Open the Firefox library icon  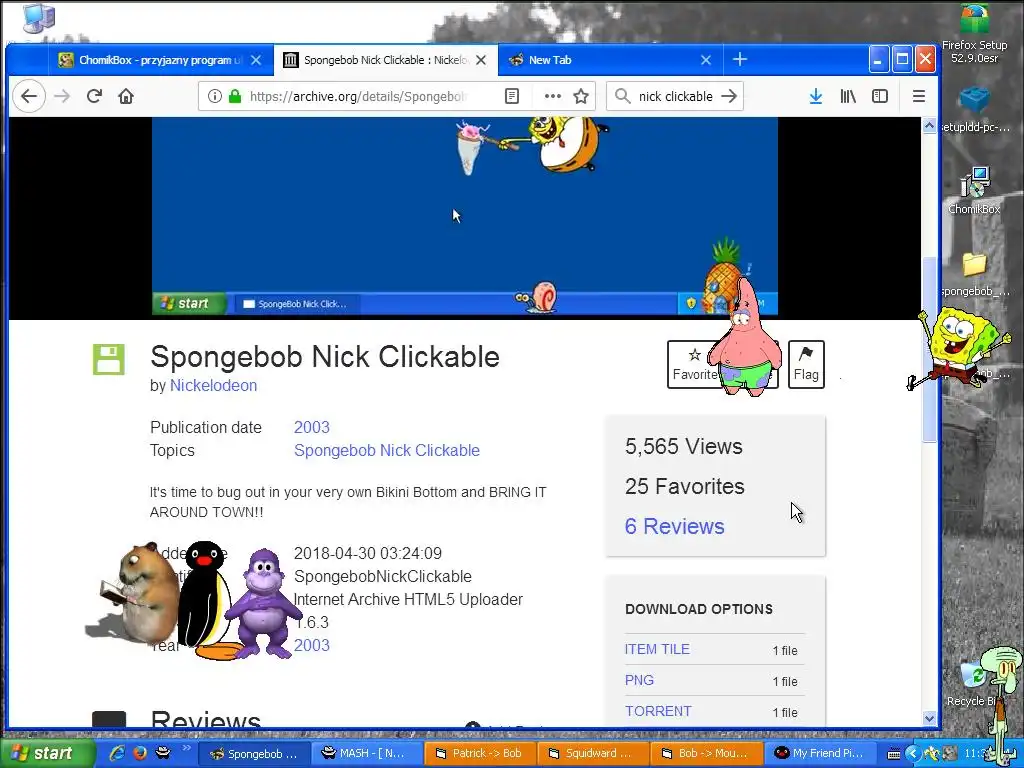tap(848, 97)
